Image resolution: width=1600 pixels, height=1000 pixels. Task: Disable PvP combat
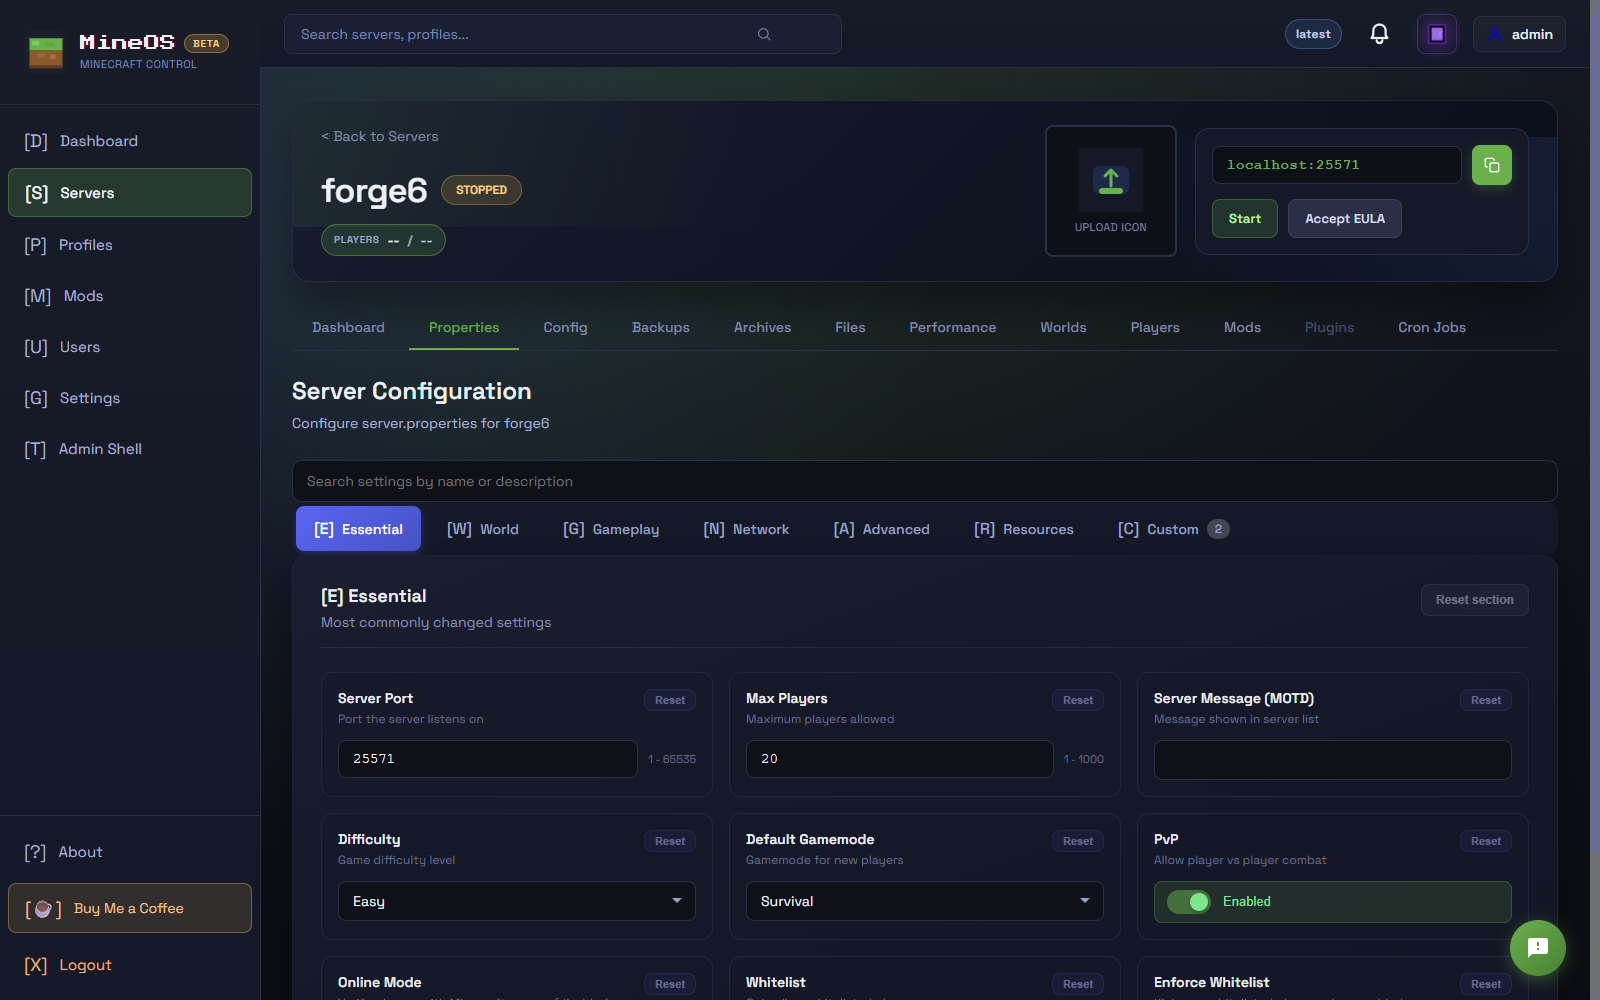click(1188, 902)
